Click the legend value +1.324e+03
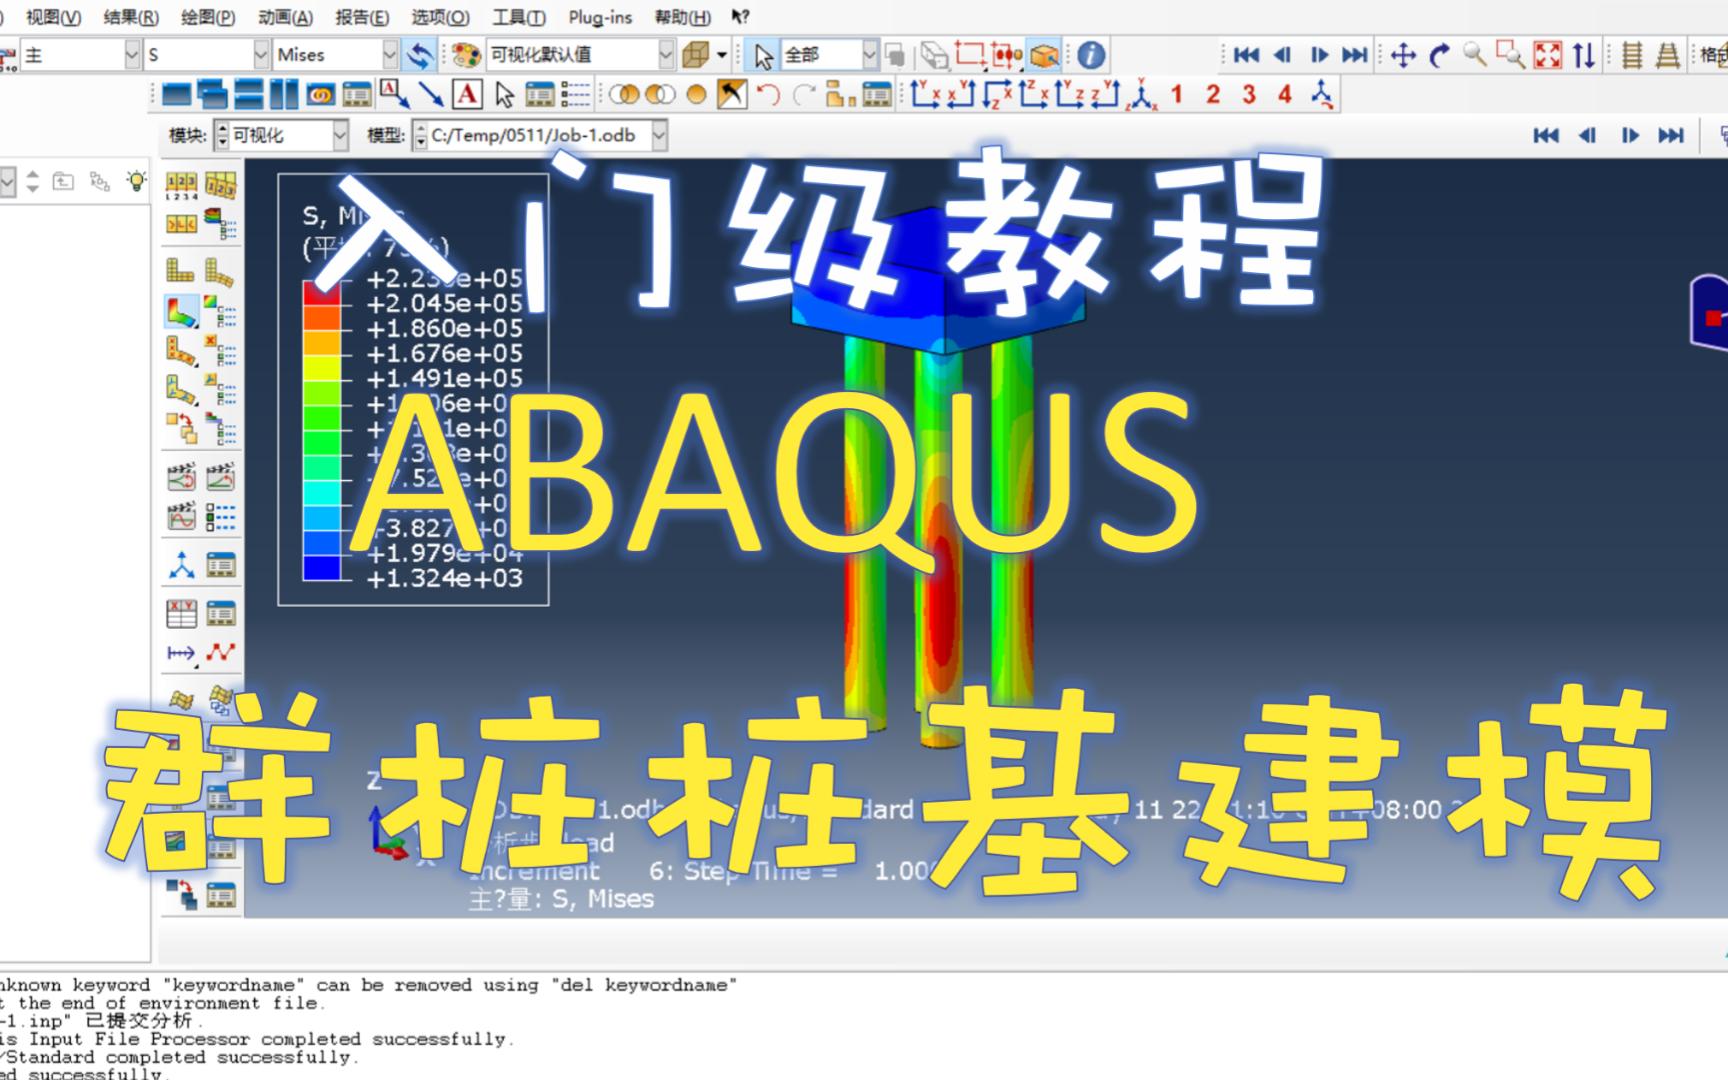 coord(445,578)
